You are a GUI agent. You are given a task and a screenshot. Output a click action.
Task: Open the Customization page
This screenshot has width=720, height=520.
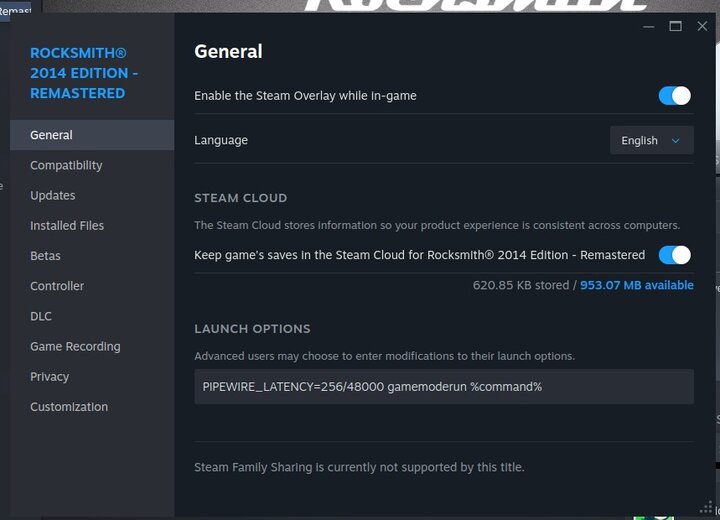point(69,407)
